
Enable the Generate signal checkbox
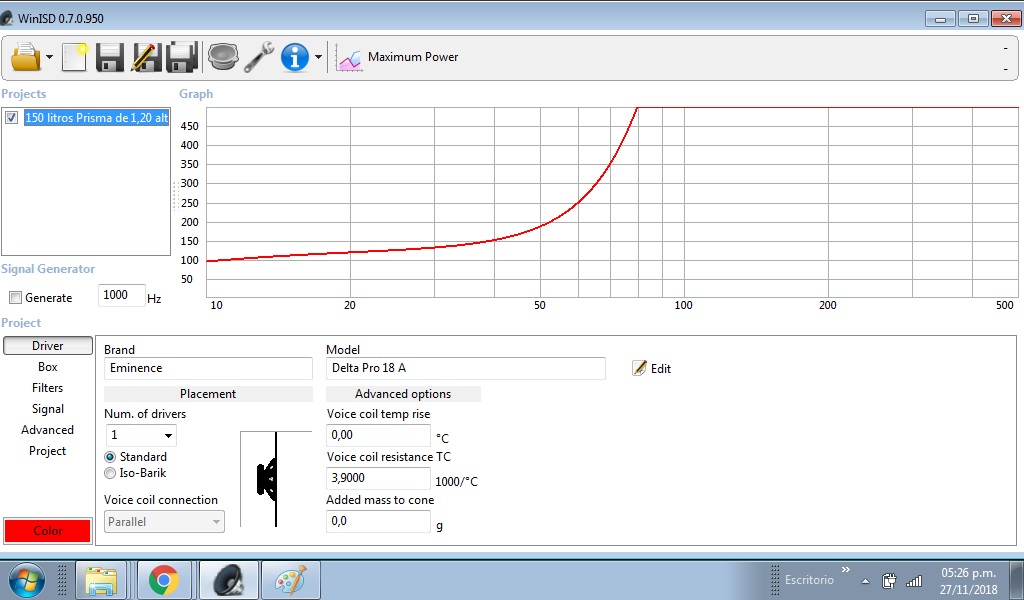15,298
